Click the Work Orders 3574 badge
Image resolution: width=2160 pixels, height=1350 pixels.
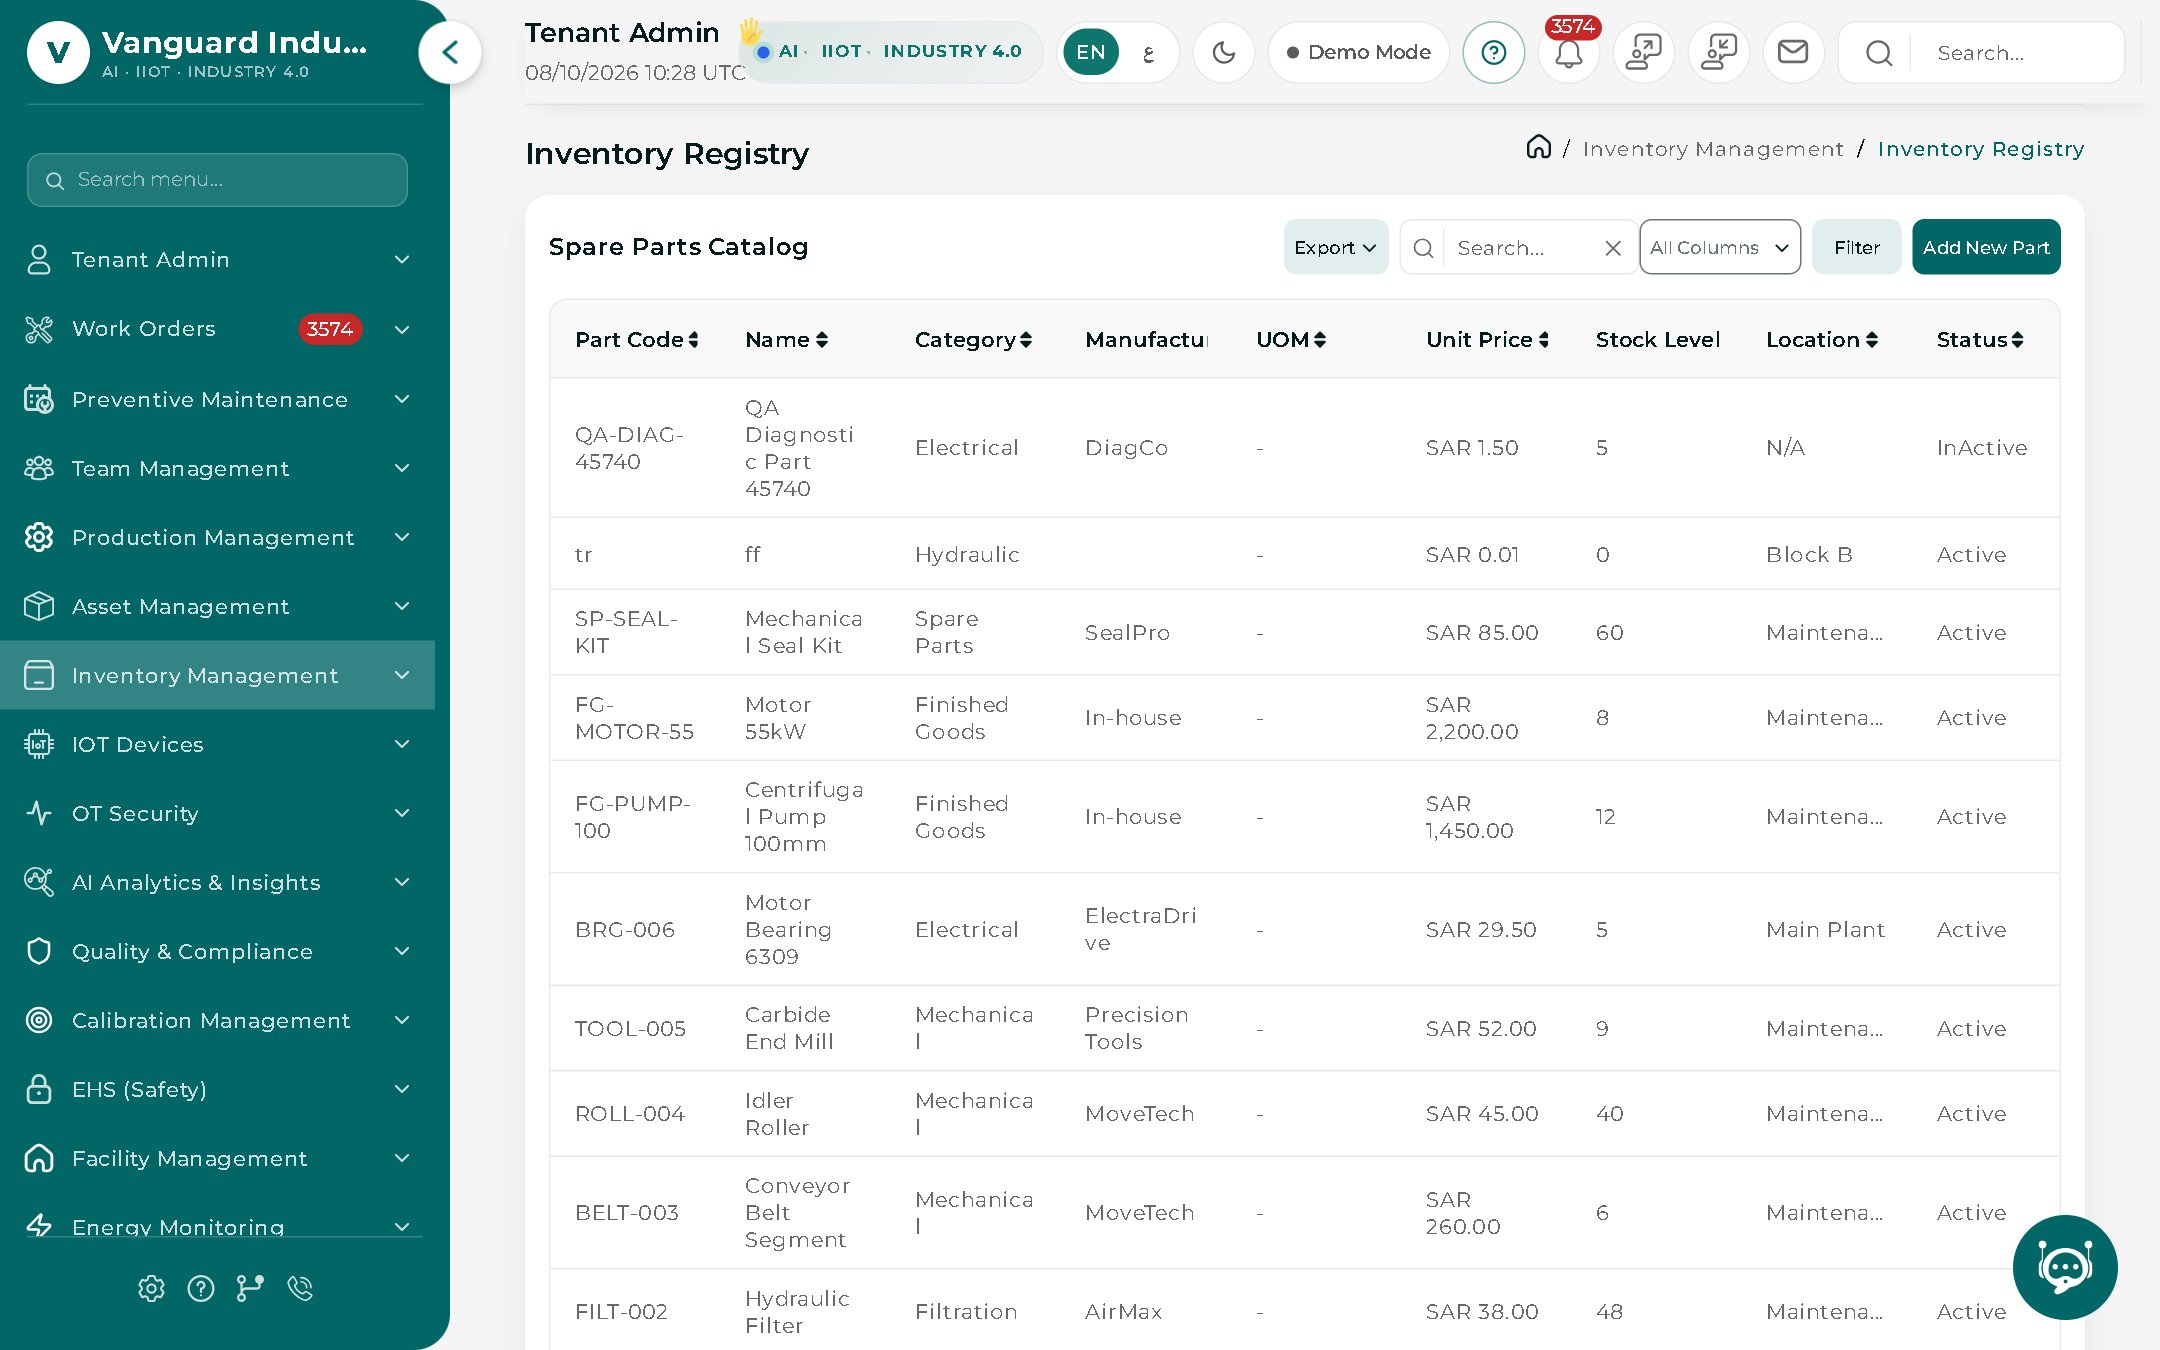tap(330, 329)
